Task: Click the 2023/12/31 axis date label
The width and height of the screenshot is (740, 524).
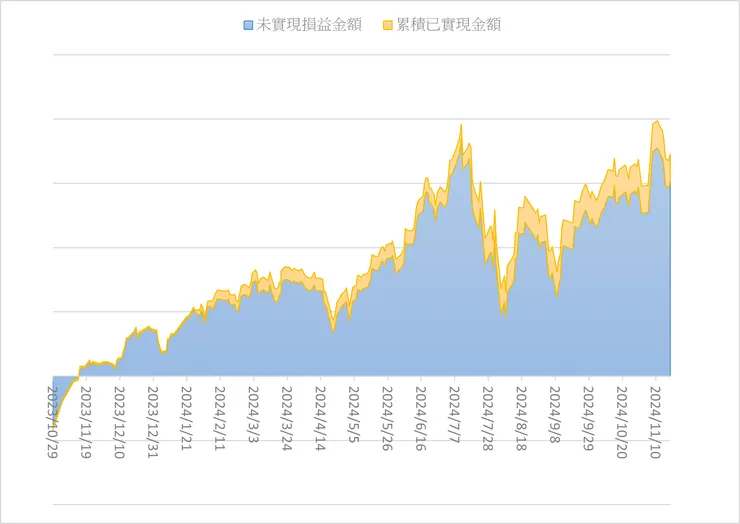Action: (x=153, y=423)
